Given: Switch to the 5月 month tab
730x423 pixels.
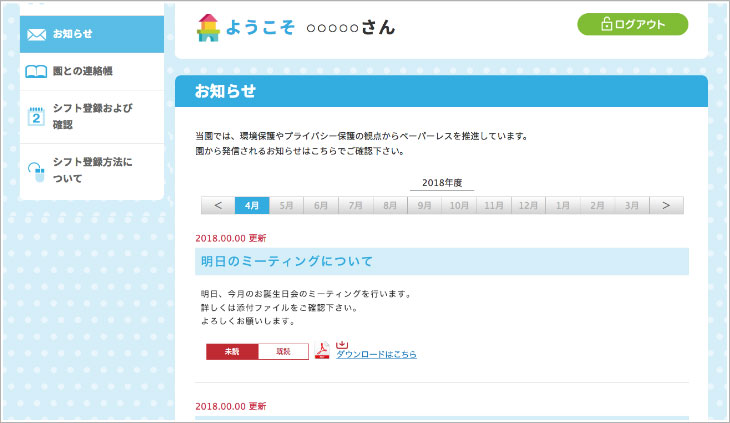Looking at the screenshot, I should click(x=286, y=205).
